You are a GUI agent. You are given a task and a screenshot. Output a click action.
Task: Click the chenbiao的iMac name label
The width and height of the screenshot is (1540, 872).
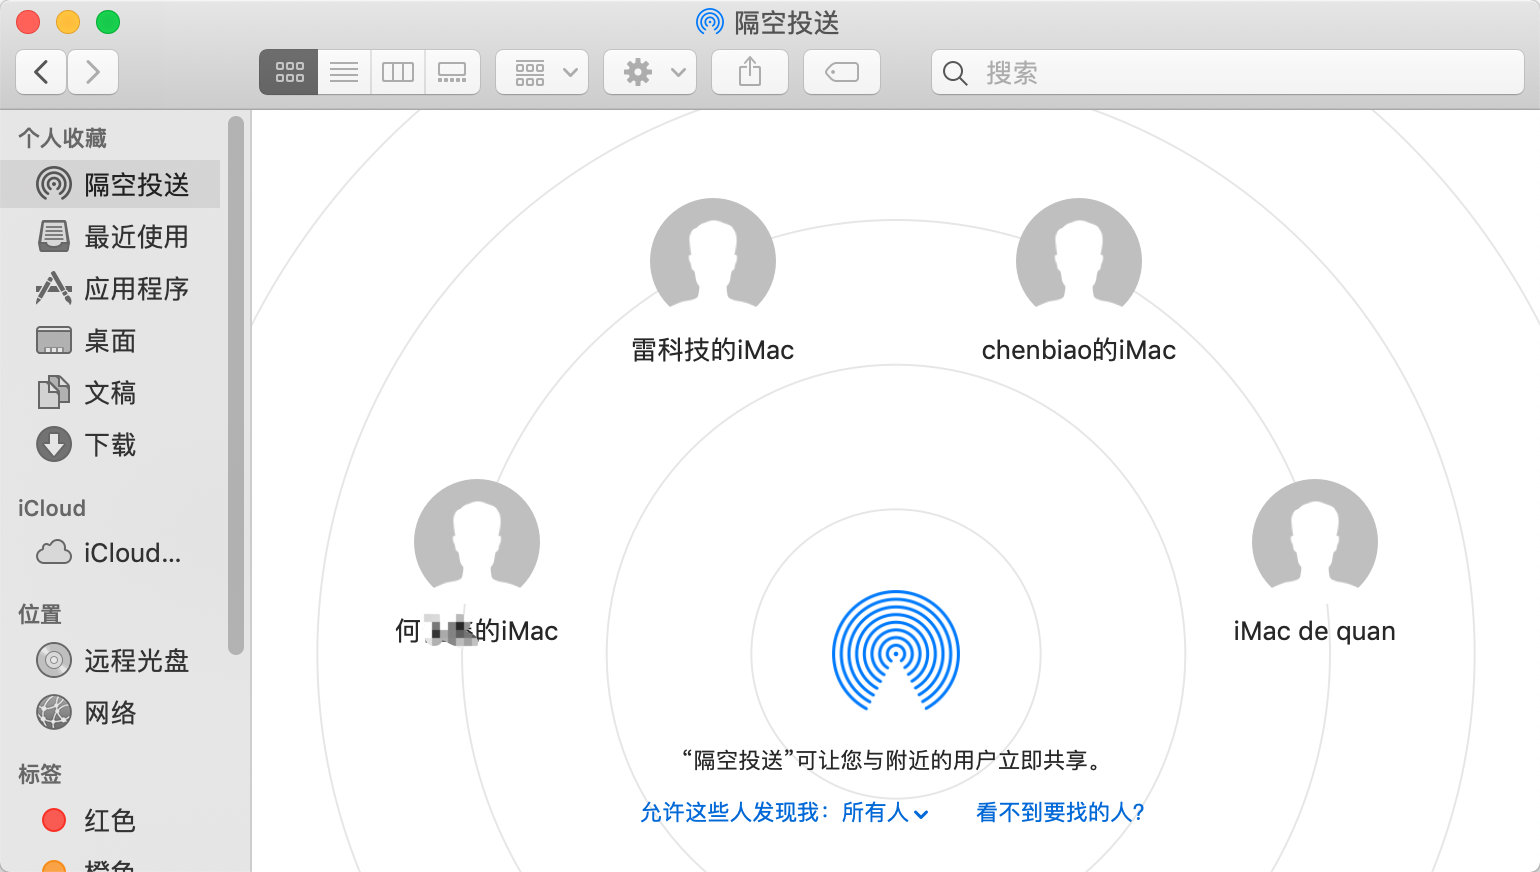(1079, 350)
